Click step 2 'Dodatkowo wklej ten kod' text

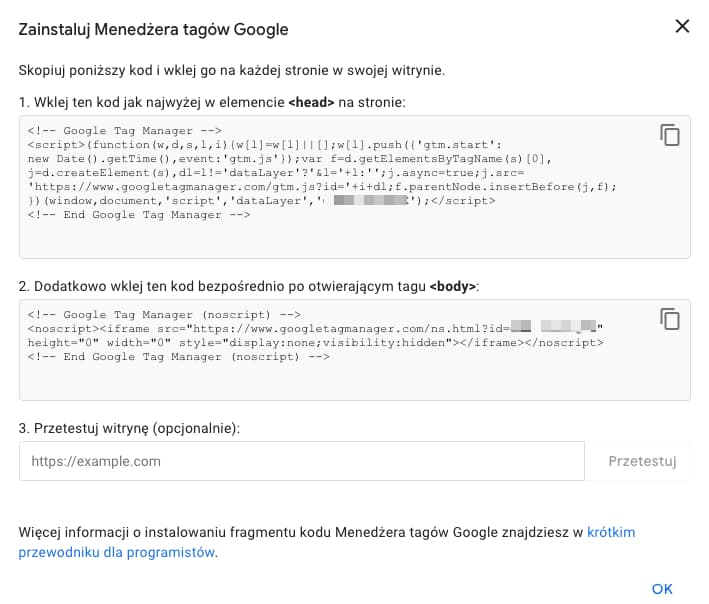coord(249,287)
